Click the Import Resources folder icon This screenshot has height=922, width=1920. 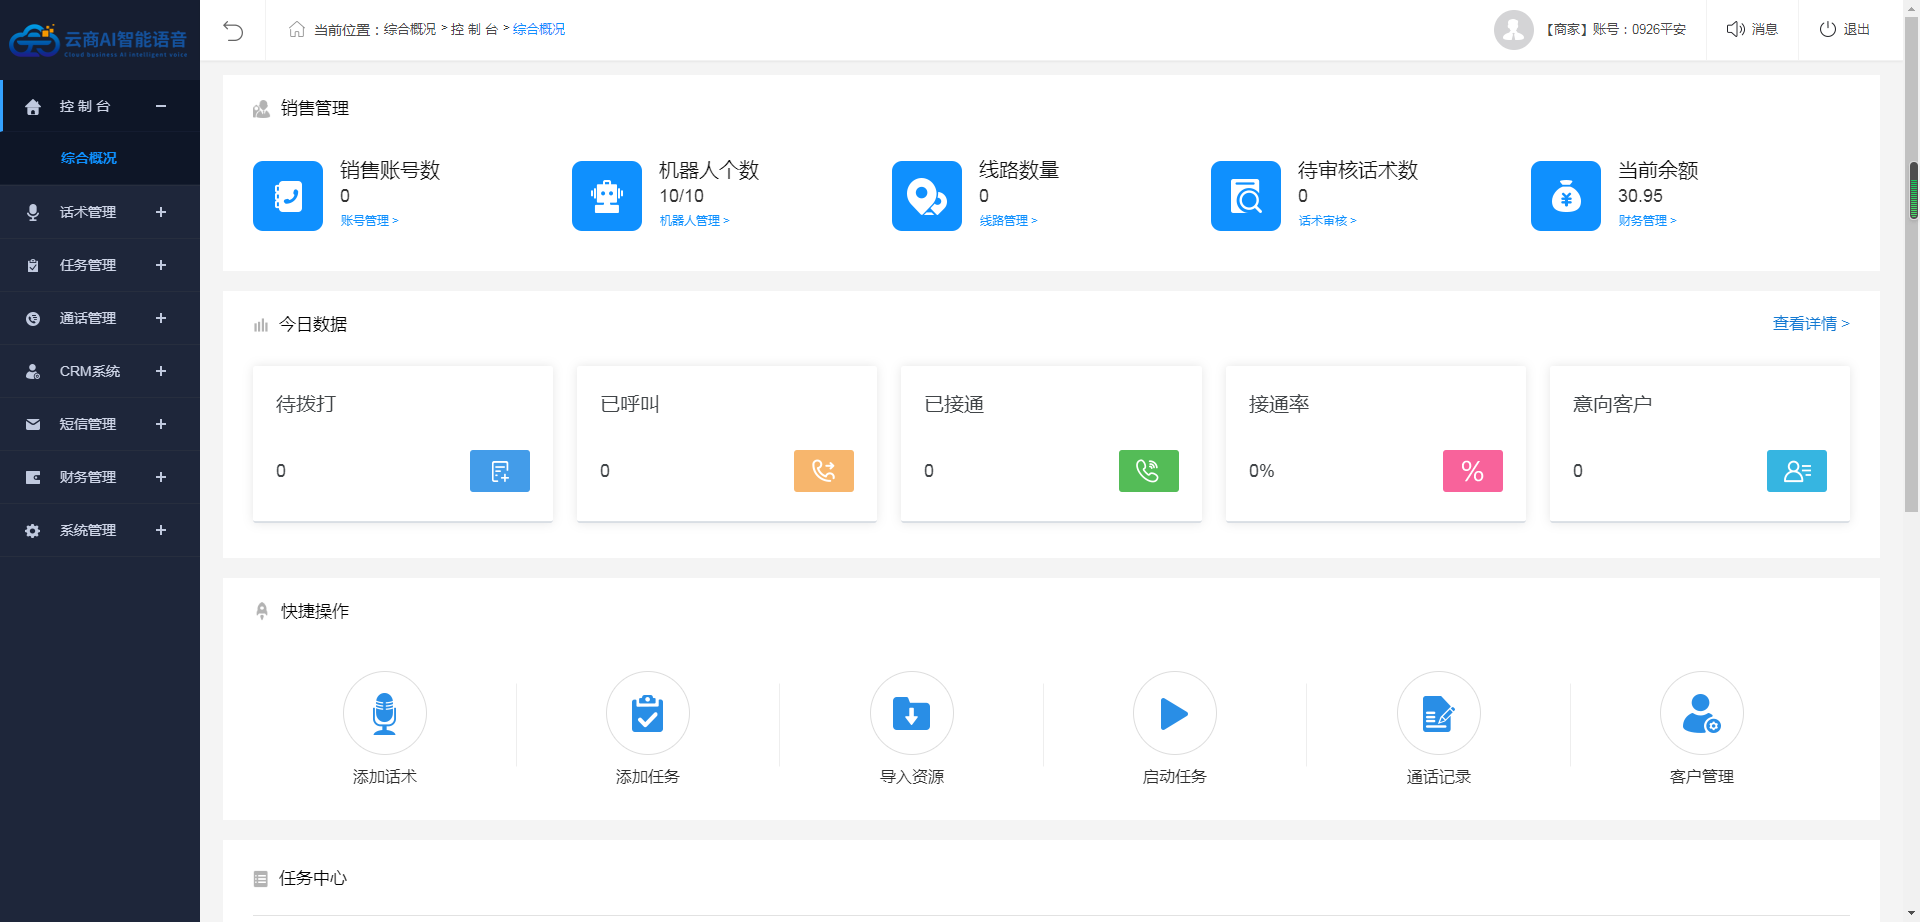click(x=911, y=713)
